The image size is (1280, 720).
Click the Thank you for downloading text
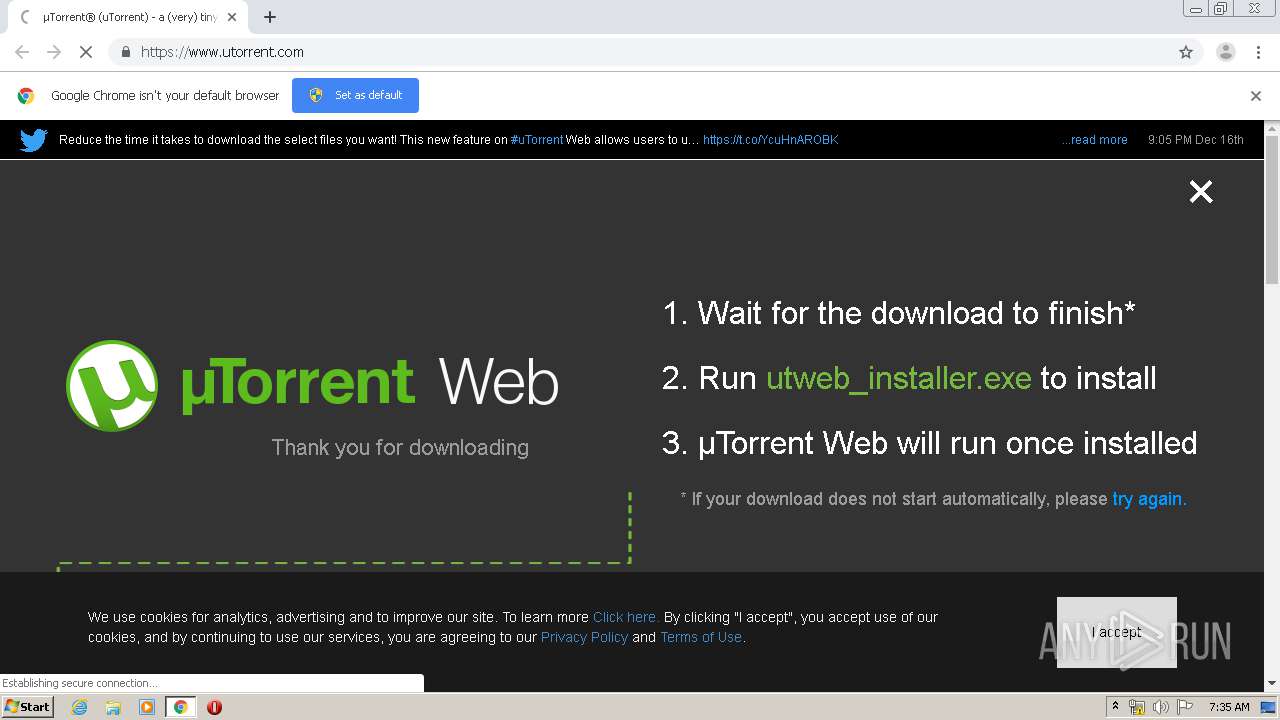[400, 447]
